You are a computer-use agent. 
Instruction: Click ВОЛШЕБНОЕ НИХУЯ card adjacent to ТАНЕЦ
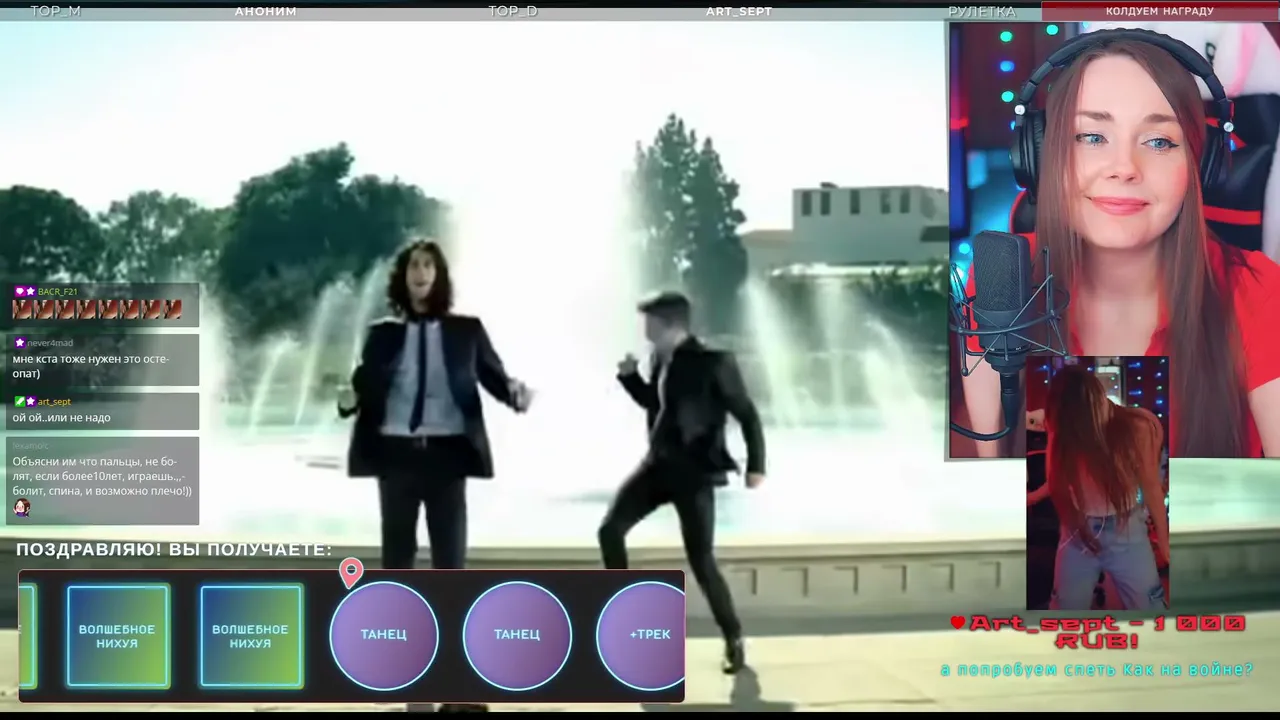click(x=251, y=636)
